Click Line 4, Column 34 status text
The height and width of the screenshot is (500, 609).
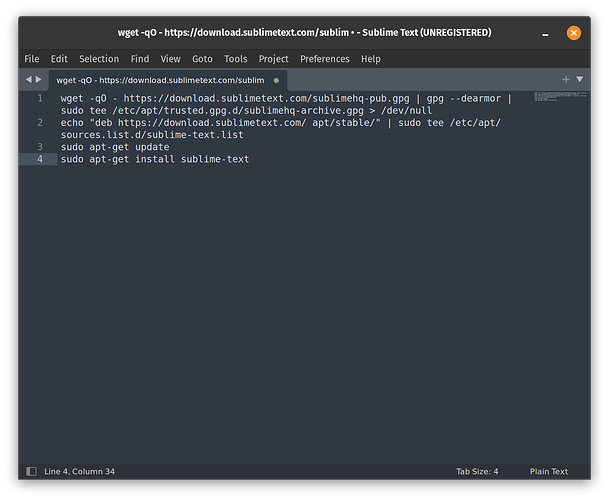click(80, 471)
